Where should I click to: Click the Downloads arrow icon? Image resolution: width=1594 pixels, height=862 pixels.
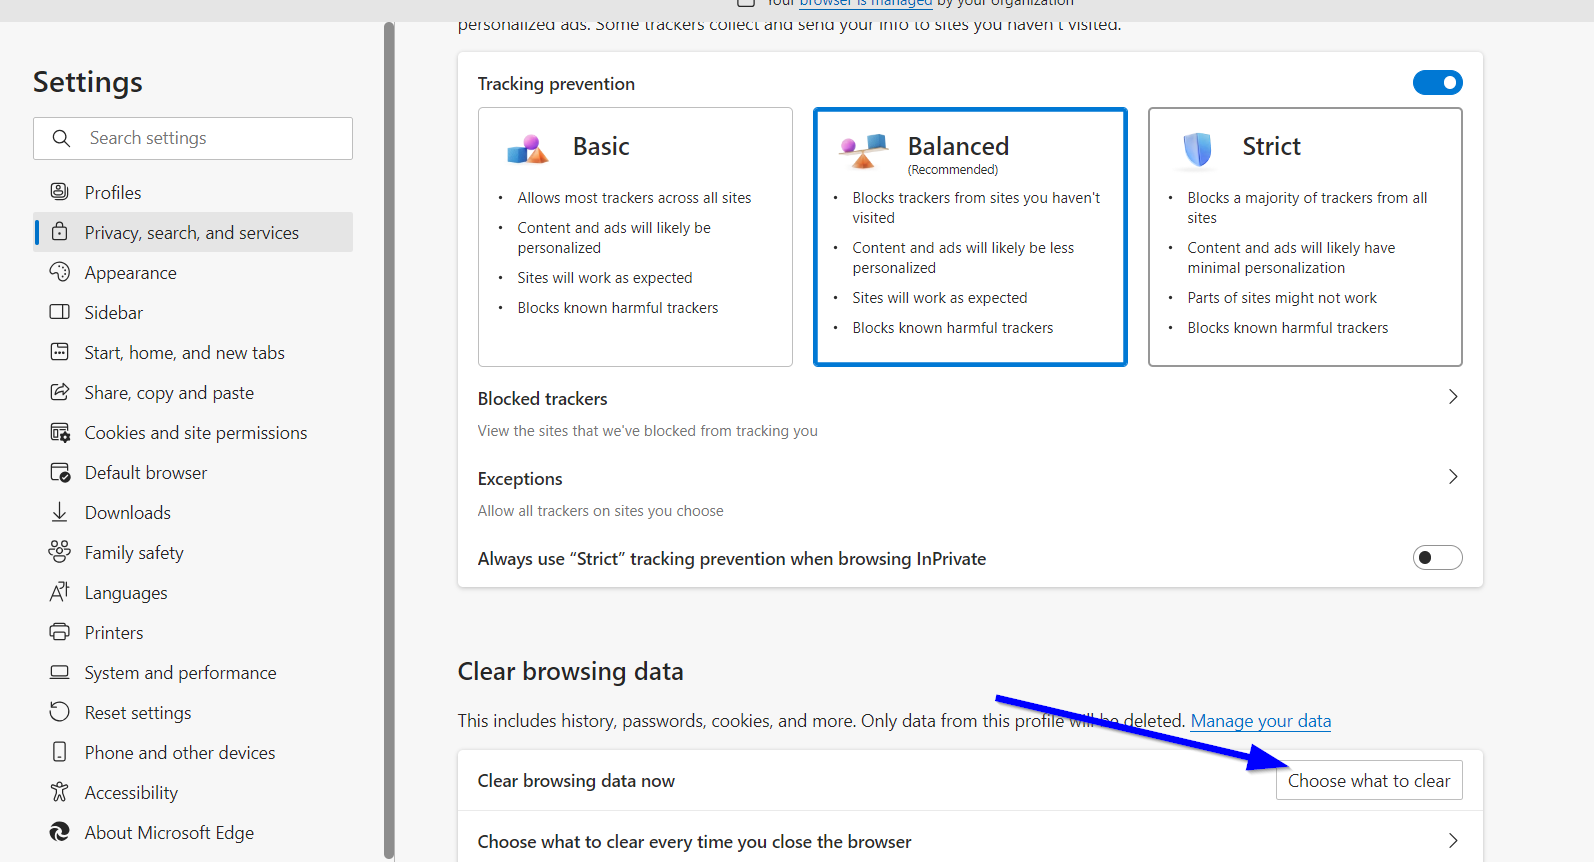(60, 512)
